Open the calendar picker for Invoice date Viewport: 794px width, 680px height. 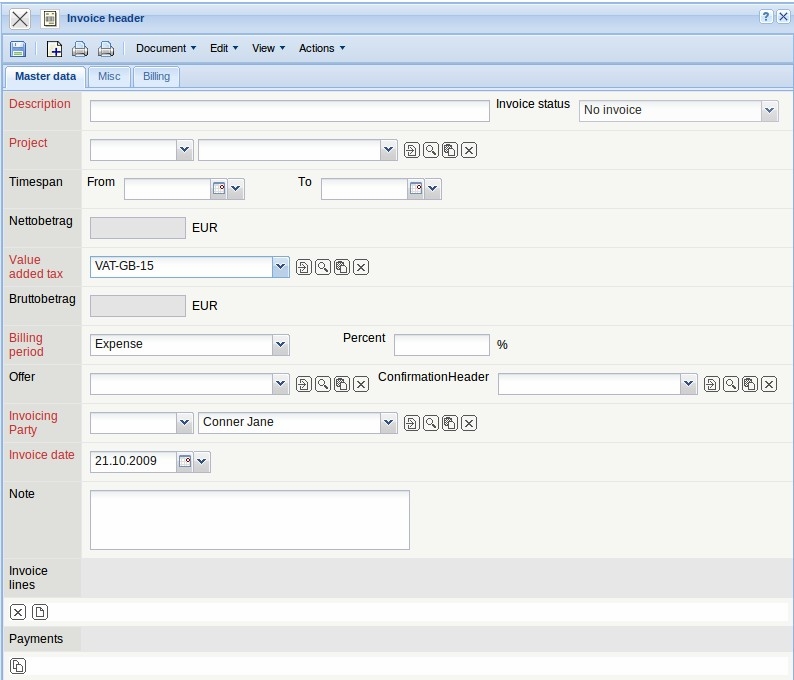coord(185,461)
